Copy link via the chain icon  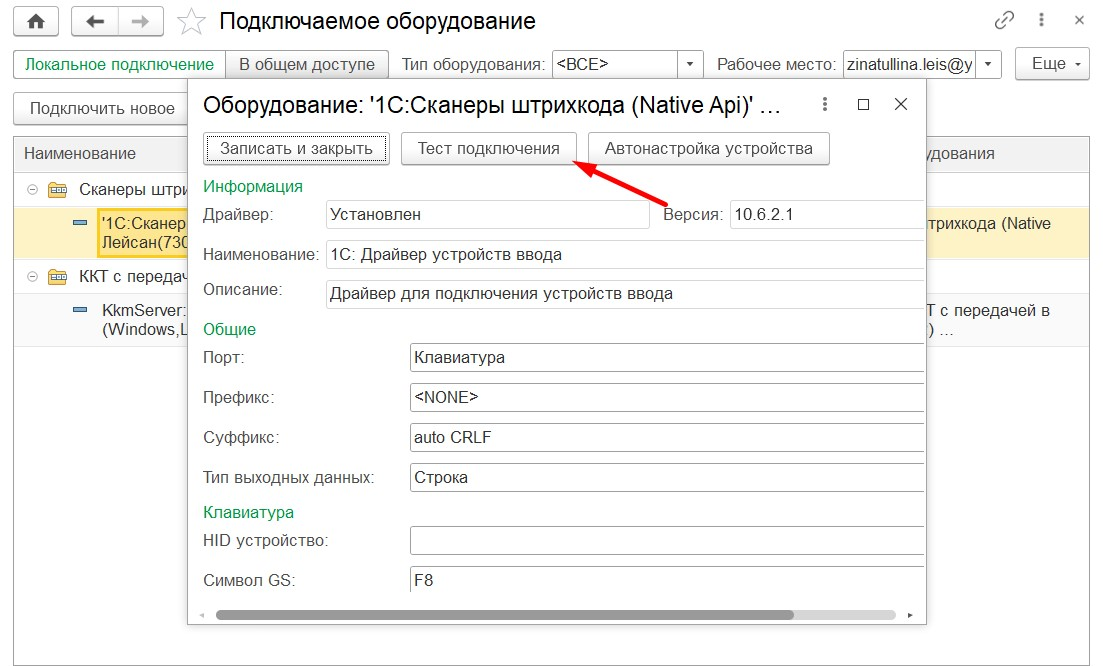pos(1004,20)
